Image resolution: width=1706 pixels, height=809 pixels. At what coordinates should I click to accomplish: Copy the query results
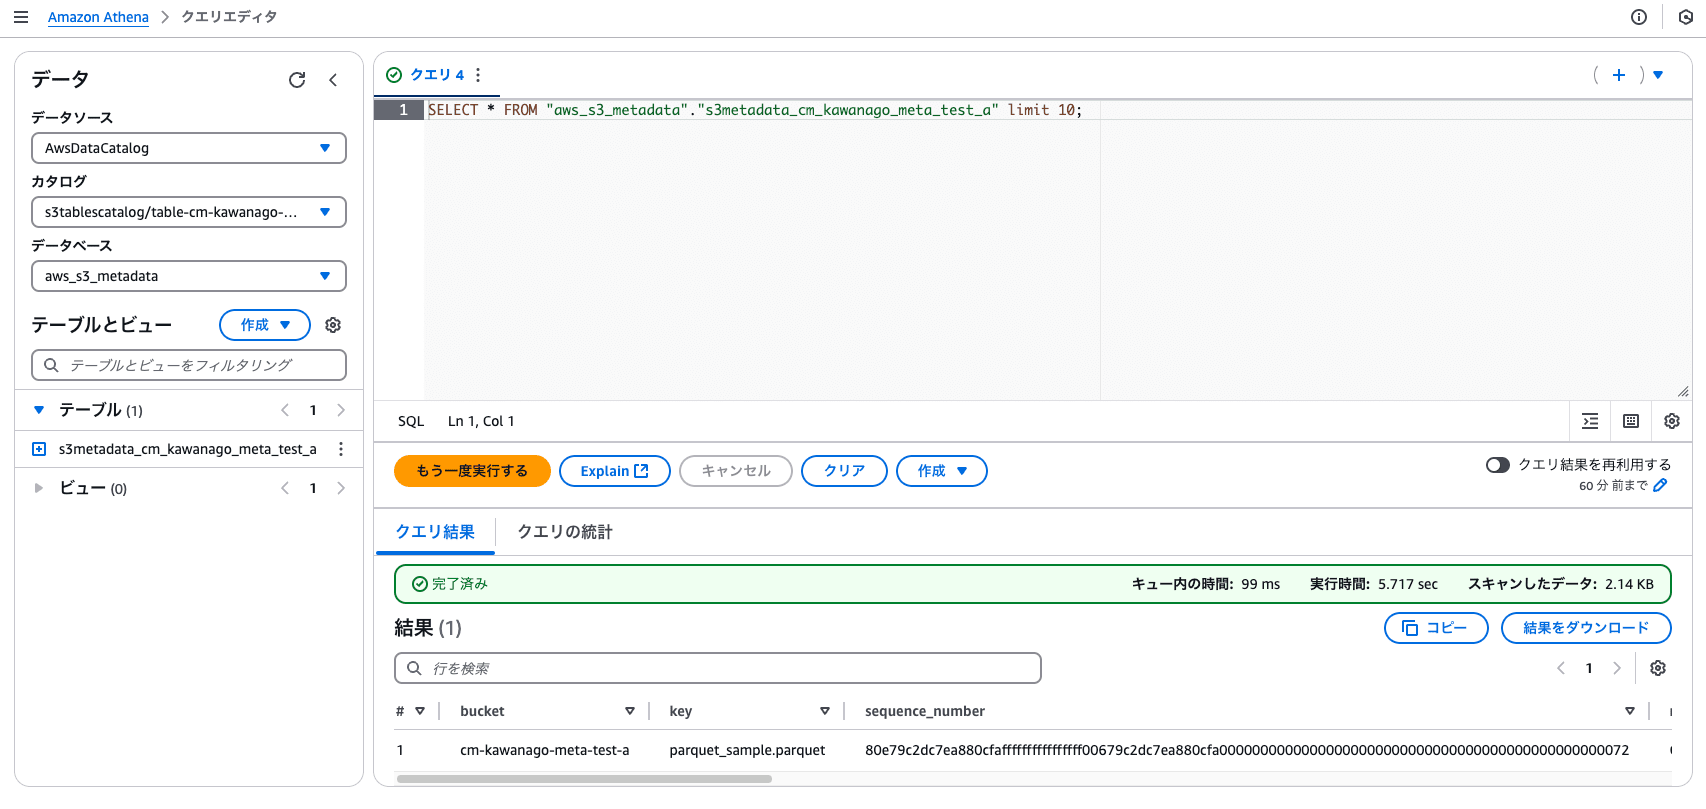pos(1436,628)
